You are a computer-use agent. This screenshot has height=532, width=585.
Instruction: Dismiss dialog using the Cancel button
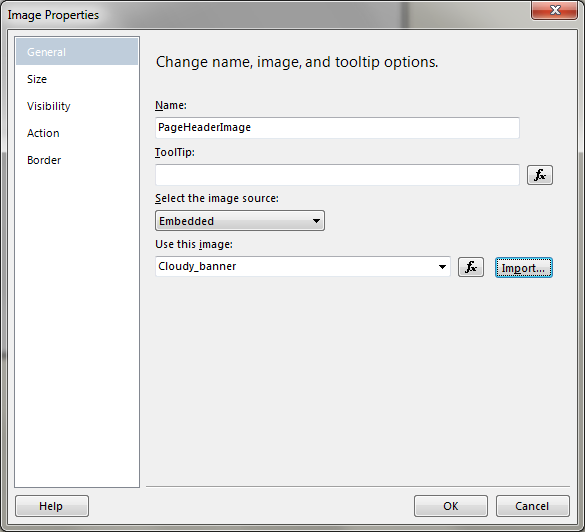[532, 506]
